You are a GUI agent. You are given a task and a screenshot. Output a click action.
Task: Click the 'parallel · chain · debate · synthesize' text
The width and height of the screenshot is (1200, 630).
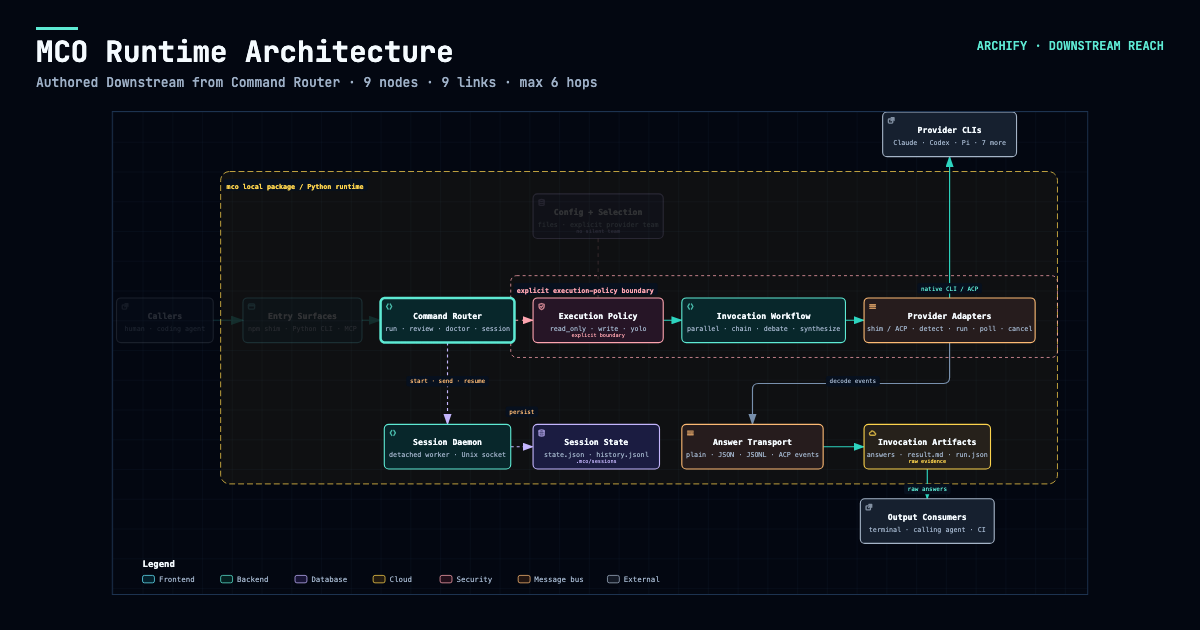click(764, 328)
